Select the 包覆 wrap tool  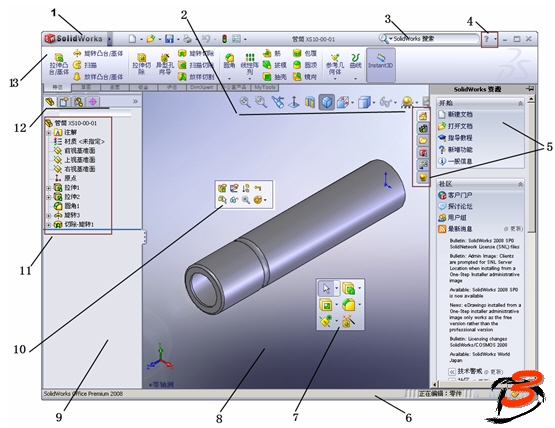(305, 53)
